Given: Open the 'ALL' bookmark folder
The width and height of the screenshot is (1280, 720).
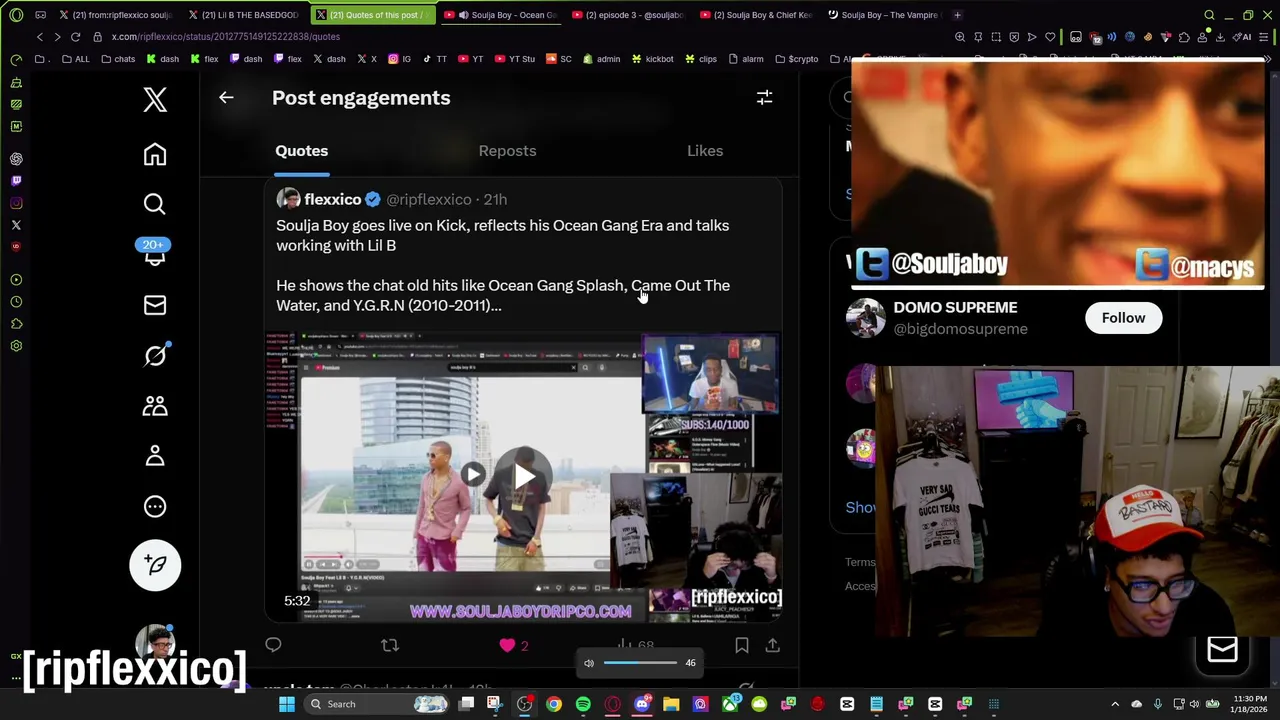Looking at the screenshot, I should click(75, 59).
